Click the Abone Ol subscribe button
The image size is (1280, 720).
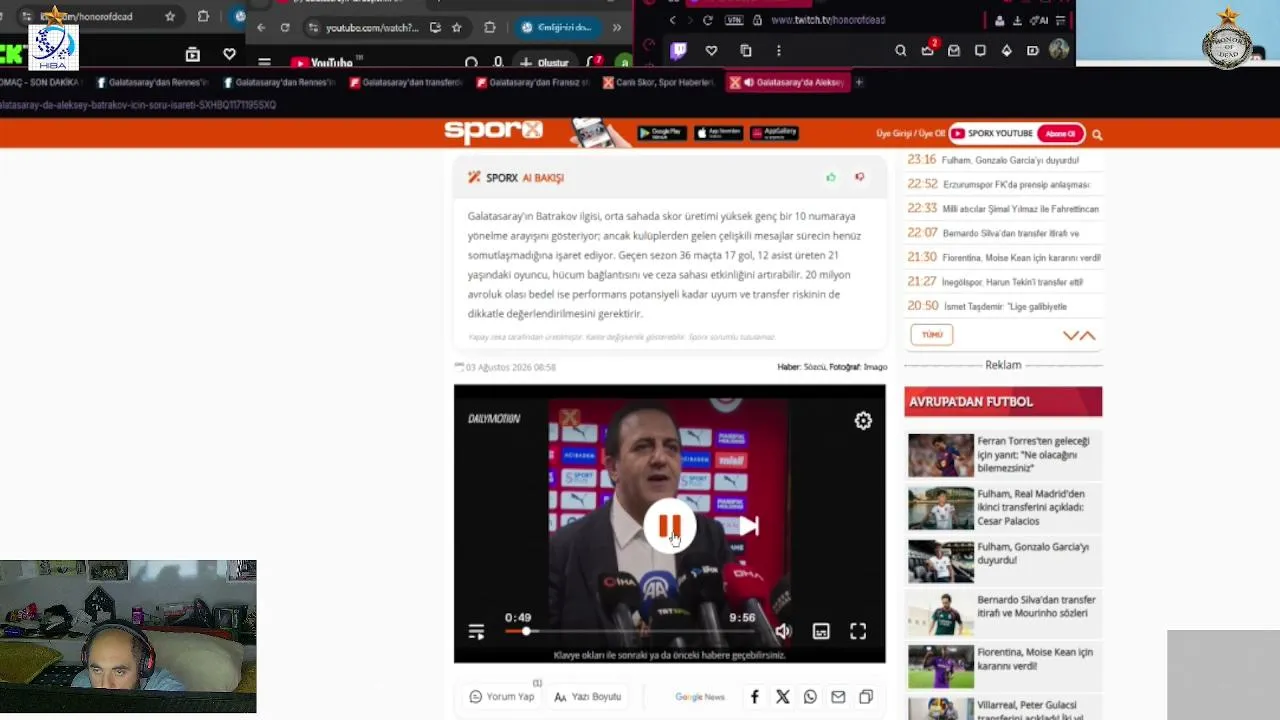(x=1061, y=134)
